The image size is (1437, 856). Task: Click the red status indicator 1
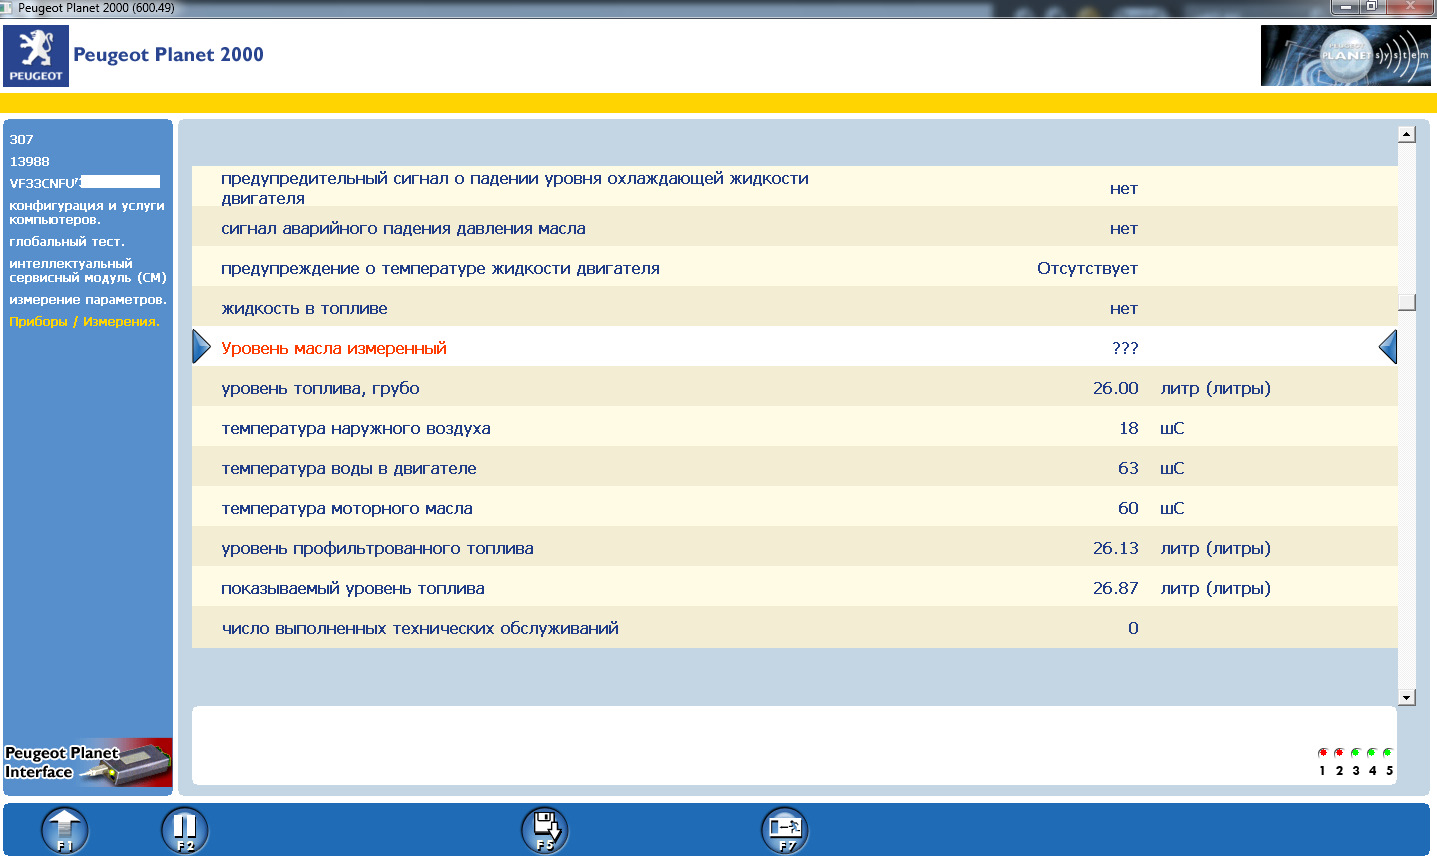click(1323, 753)
